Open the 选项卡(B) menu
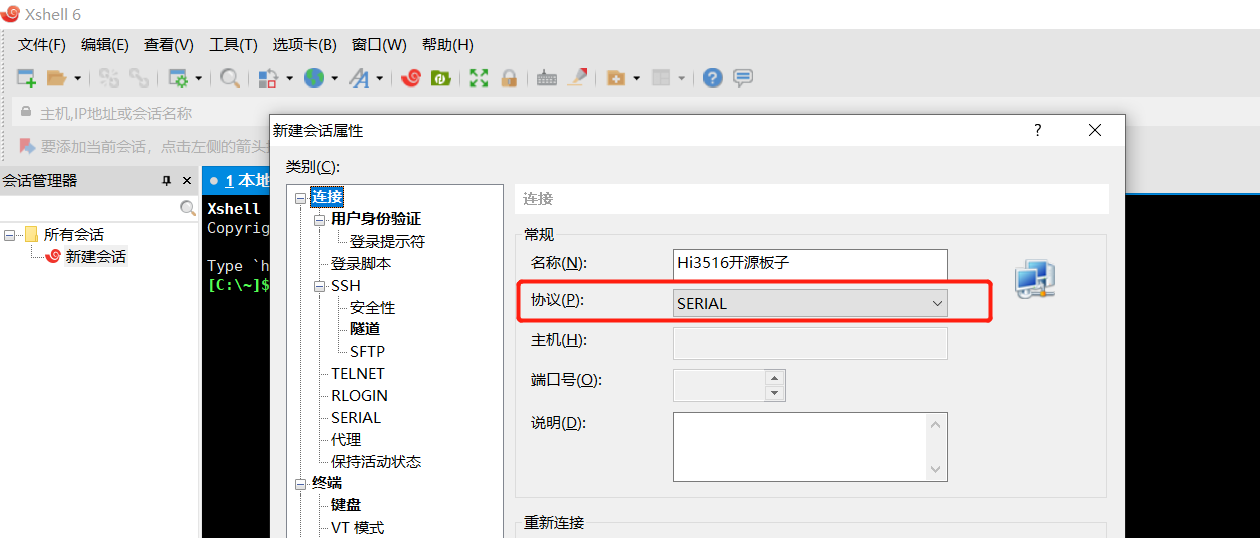 305,45
